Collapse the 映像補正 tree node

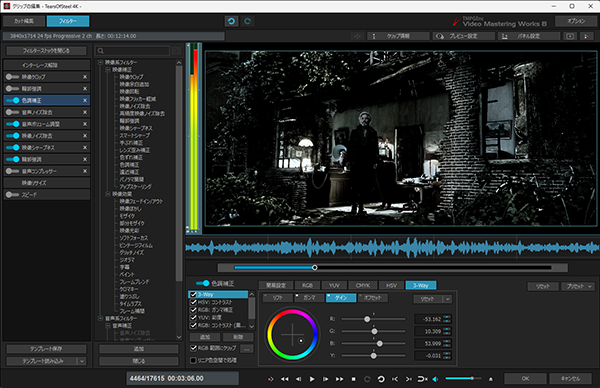pos(108,70)
